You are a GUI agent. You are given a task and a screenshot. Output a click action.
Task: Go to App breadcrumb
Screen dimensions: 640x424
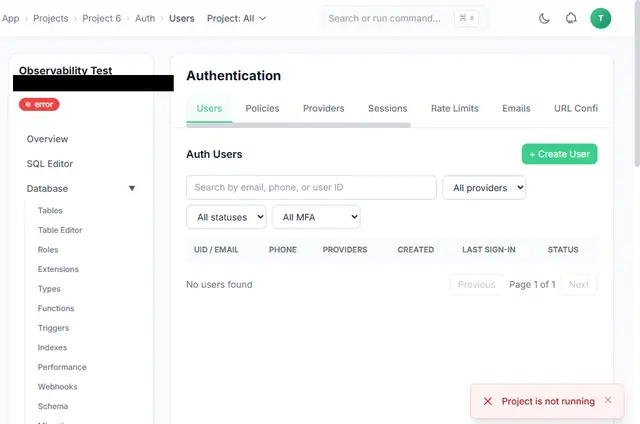click(10, 18)
